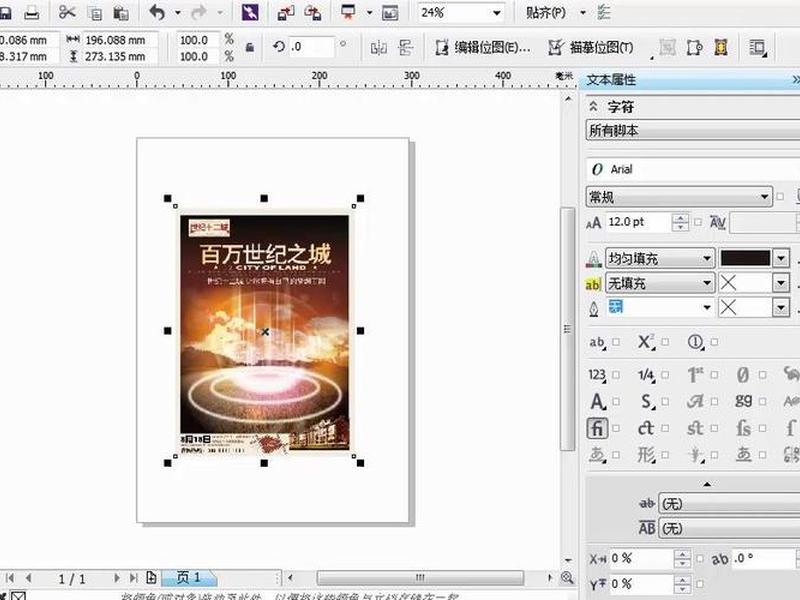Click the zoom magnifier icon at bottom
Image resolution: width=800 pixels, height=600 pixels.
(567, 578)
